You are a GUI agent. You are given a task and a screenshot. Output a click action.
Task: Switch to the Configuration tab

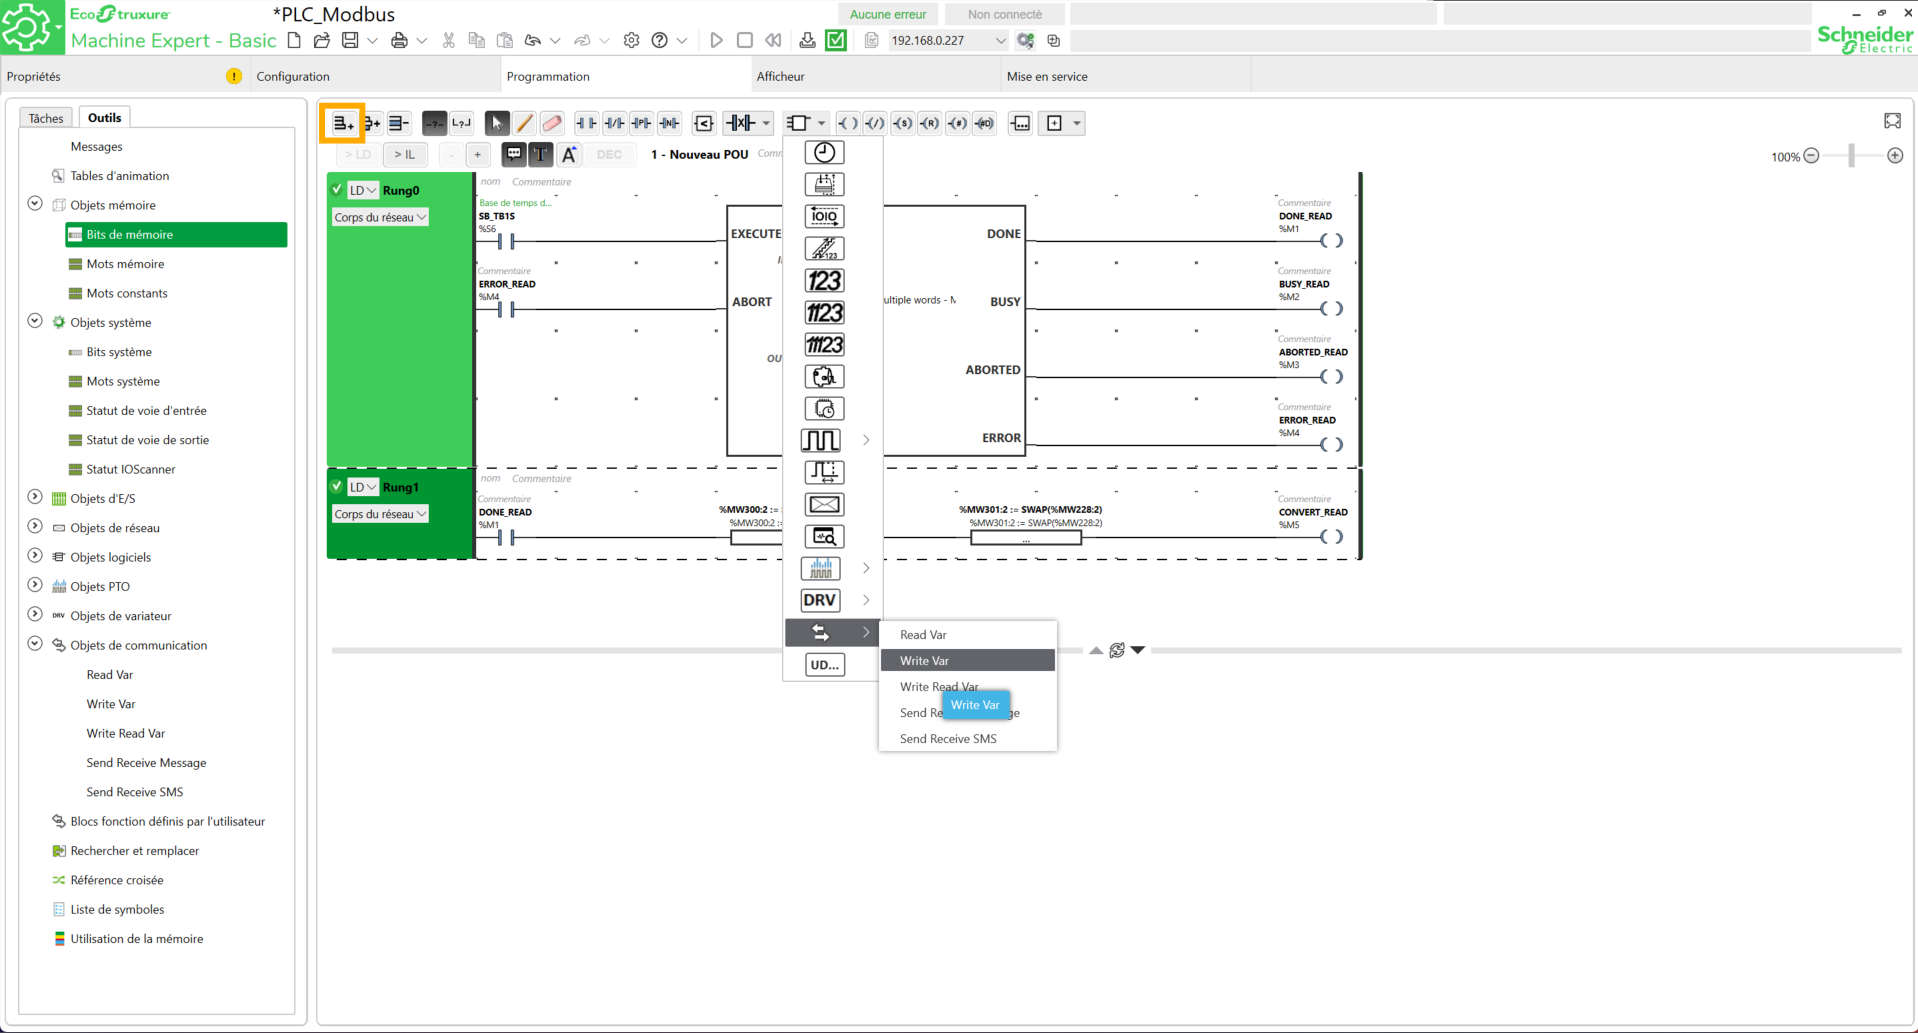(x=293, y=76)
